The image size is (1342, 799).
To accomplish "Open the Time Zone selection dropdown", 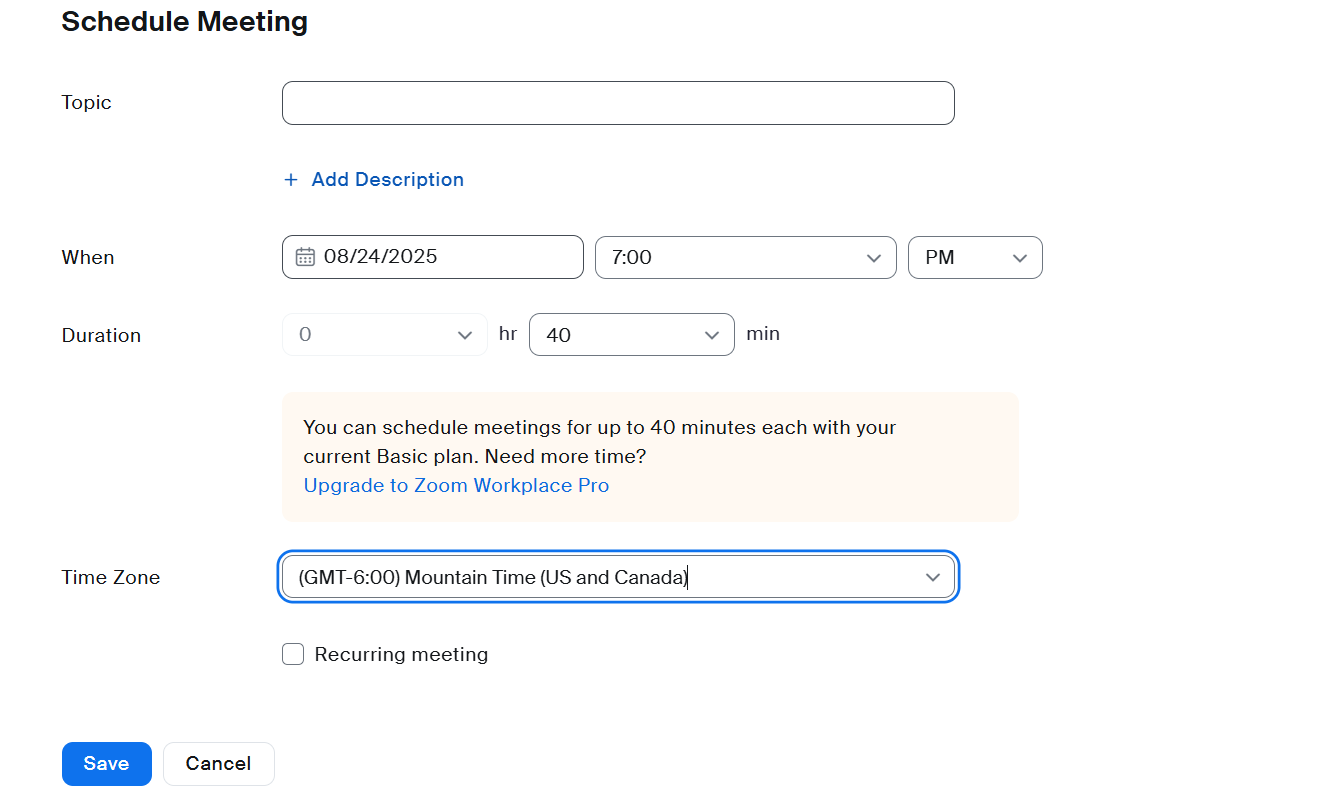I will tap(618, 577).
